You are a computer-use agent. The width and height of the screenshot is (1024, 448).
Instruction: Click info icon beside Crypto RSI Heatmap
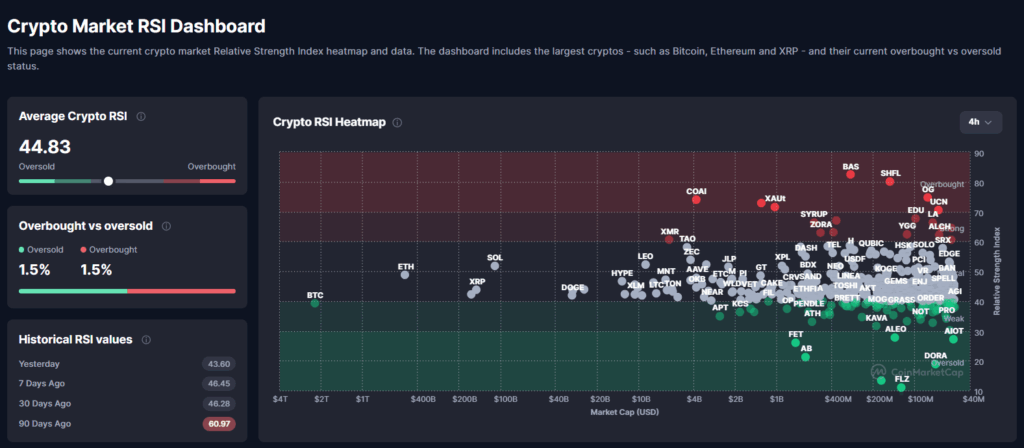coord(397,122)
